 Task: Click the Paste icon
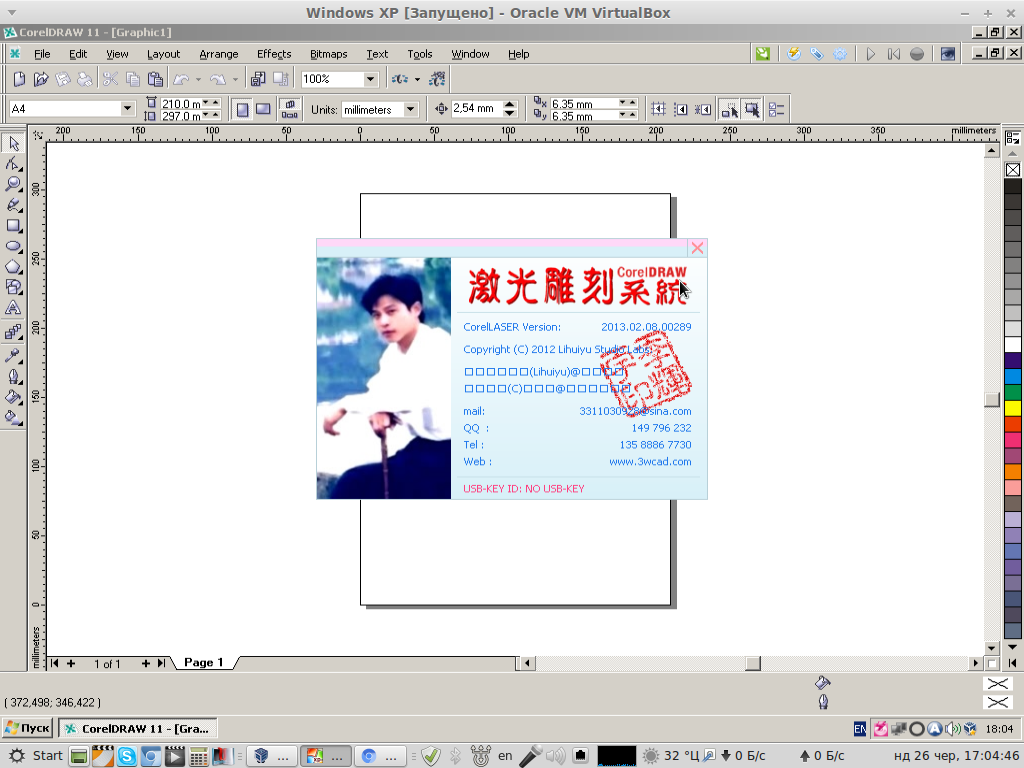(155, 79)
